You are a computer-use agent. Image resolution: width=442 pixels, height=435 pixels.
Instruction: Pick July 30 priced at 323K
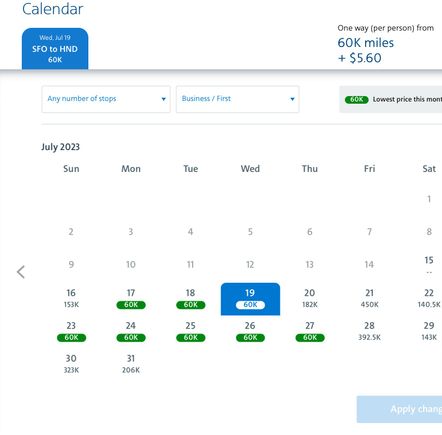click(x=71, y=364)
